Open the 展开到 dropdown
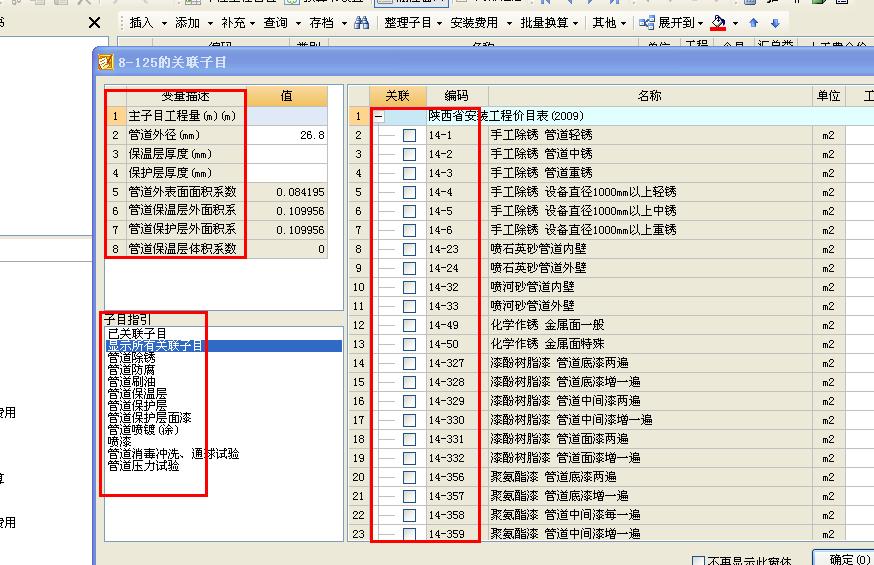874x565 pixels. 700,23
